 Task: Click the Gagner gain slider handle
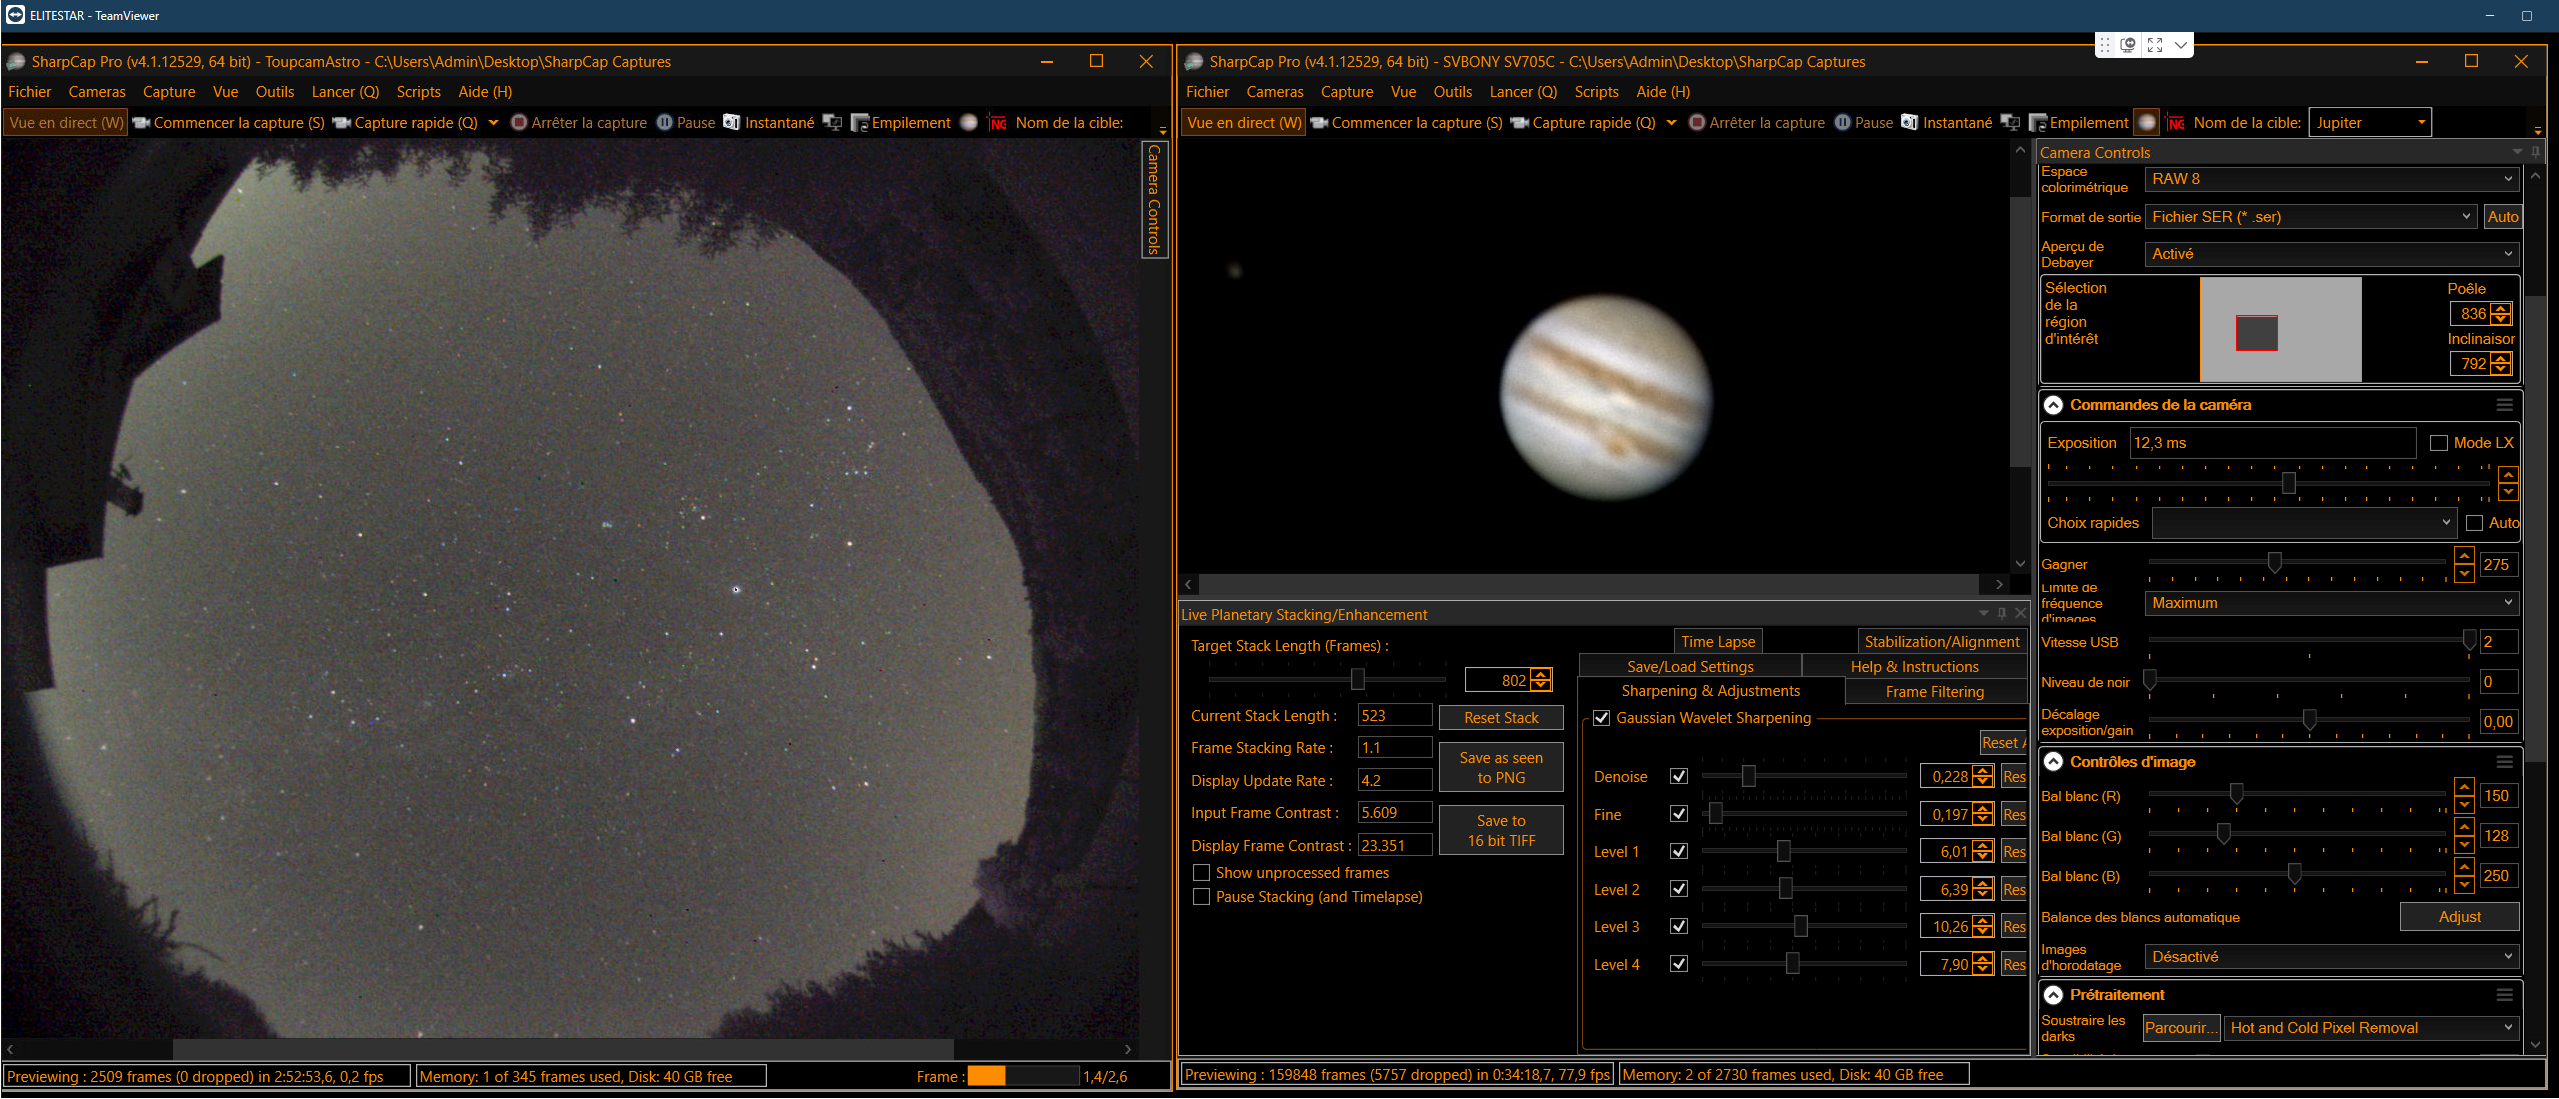[x=2275, y=563]
